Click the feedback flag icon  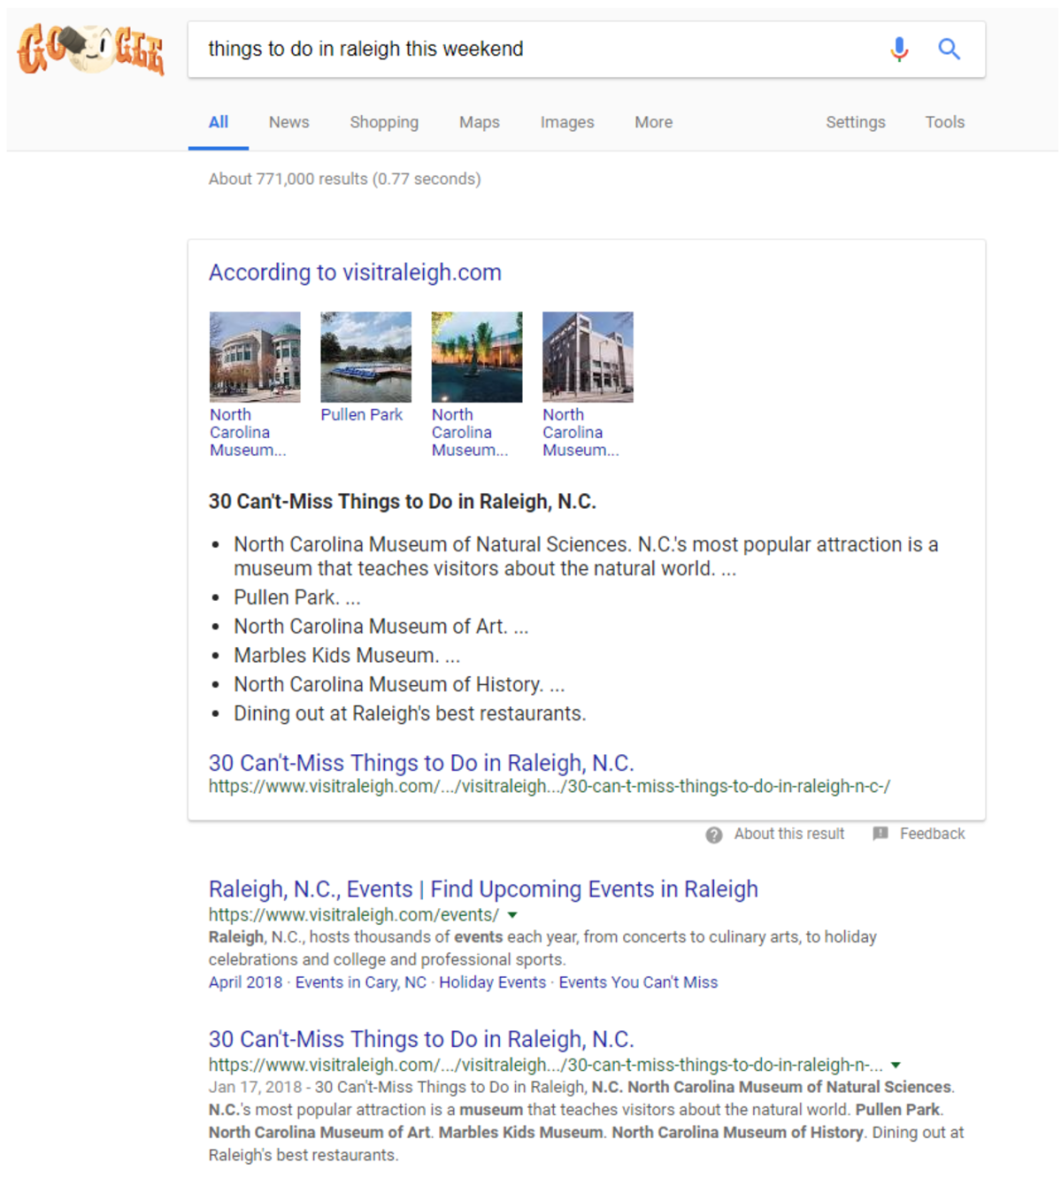(880, 834)
